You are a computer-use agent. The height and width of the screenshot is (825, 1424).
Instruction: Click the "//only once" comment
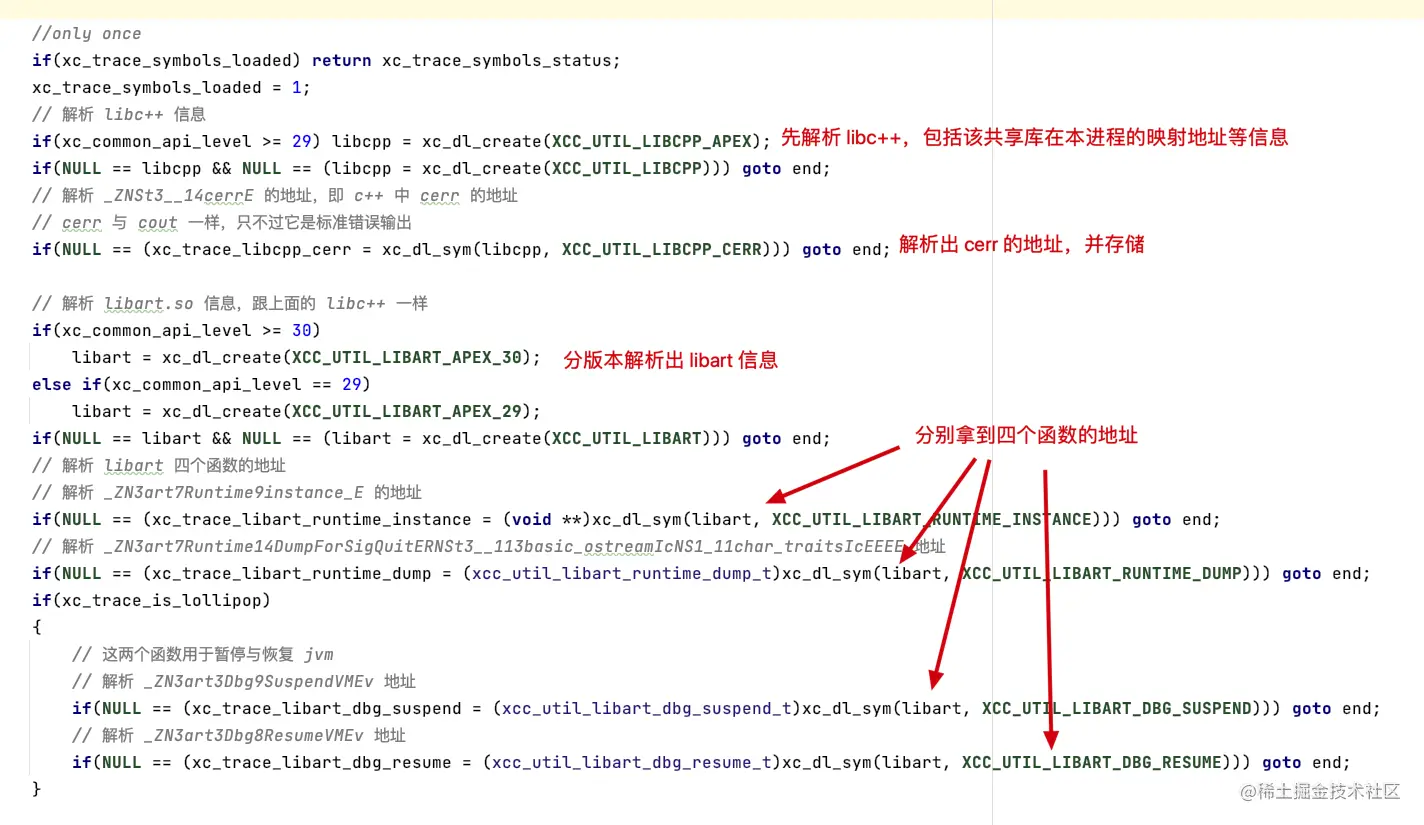(86, 34)
